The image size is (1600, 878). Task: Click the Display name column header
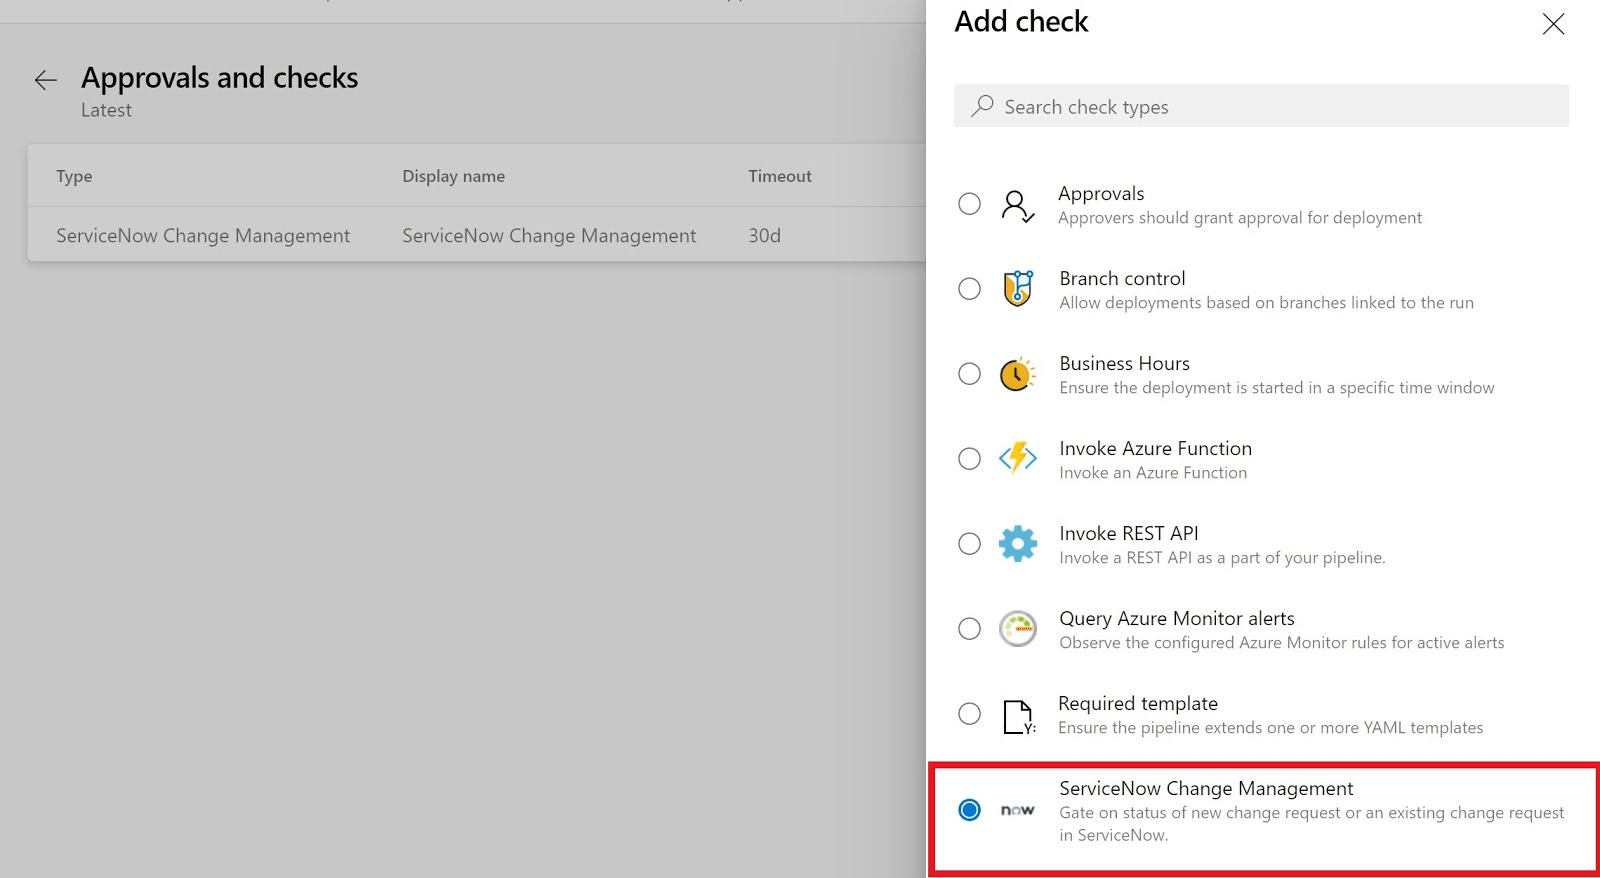pos(453,176)
